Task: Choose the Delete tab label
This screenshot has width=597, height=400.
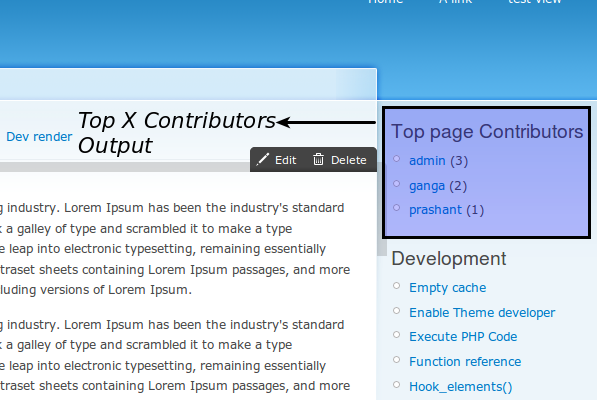Action: click(x=348, y=160)
